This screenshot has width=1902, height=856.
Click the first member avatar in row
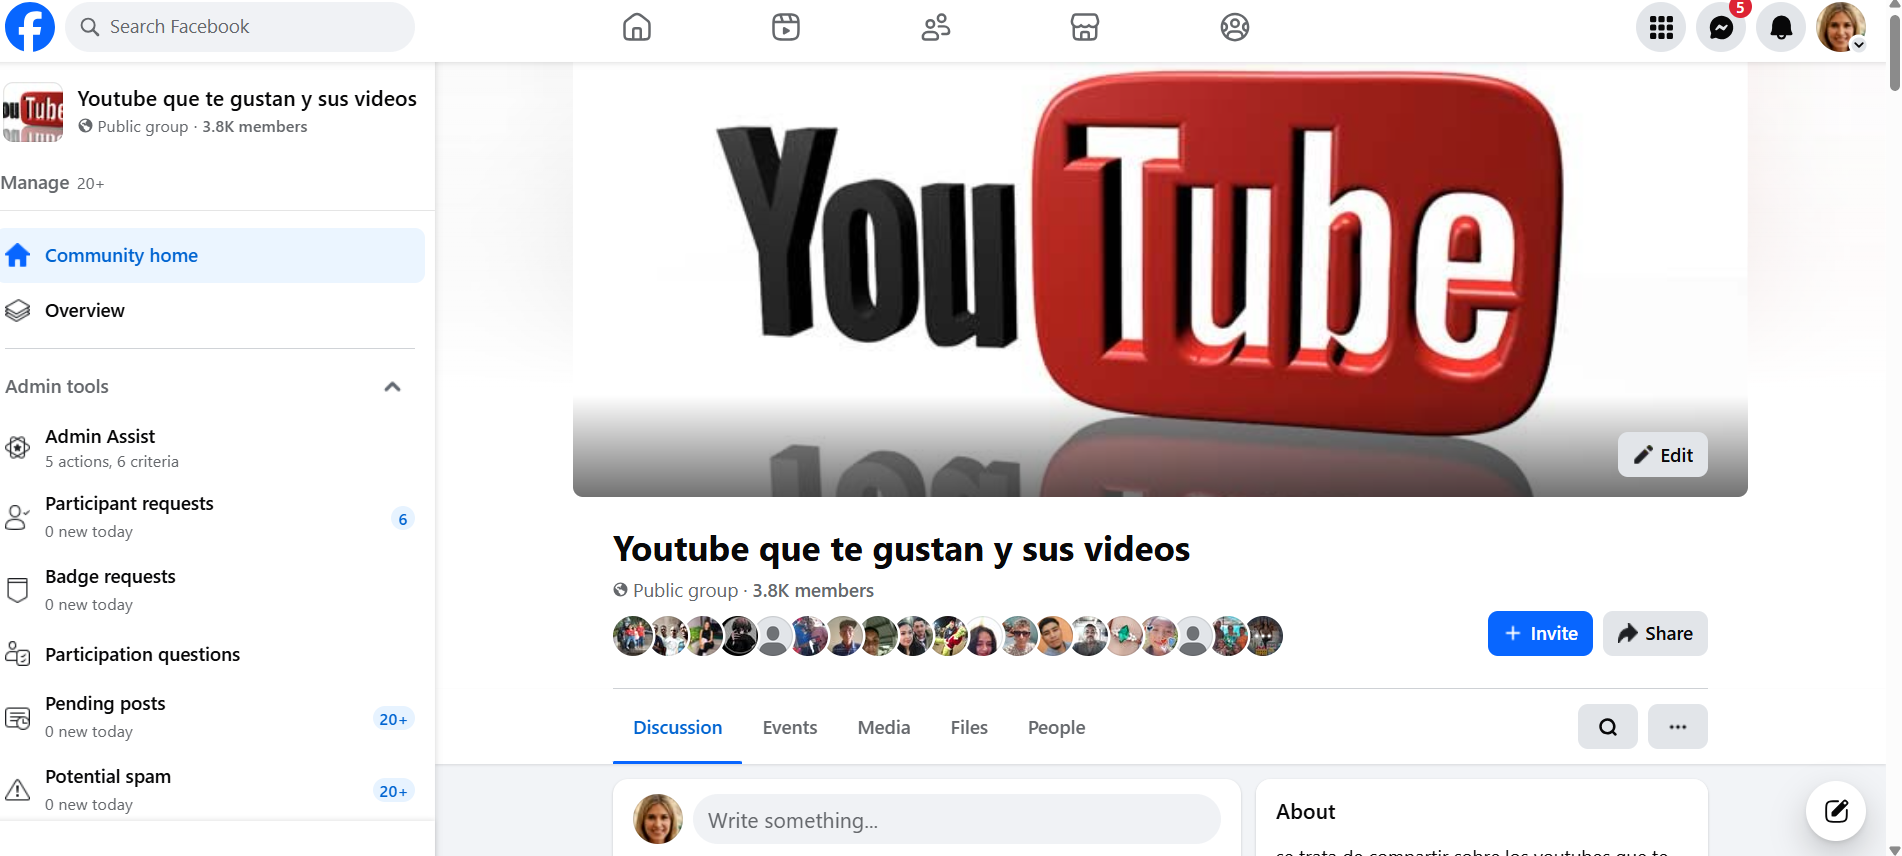click(x=633, y=635)
